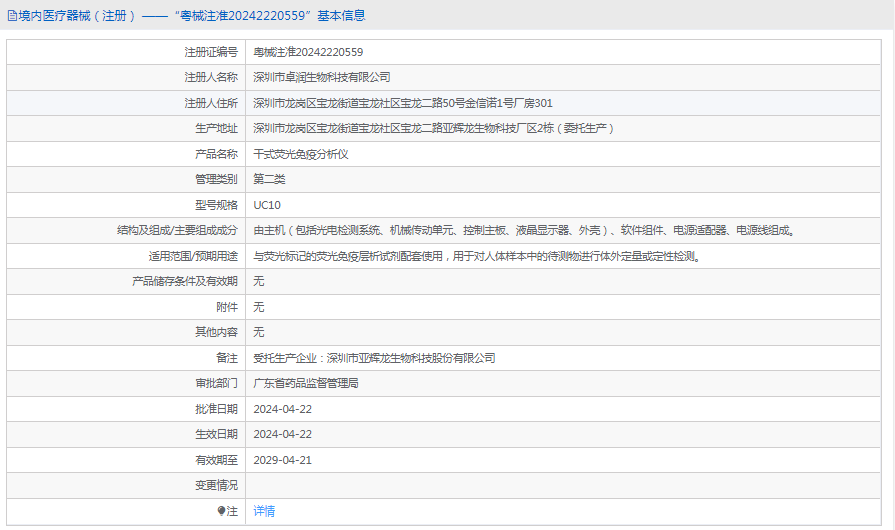Select product name 干式荧光免疫分析仪

click(x=301, y=154)
